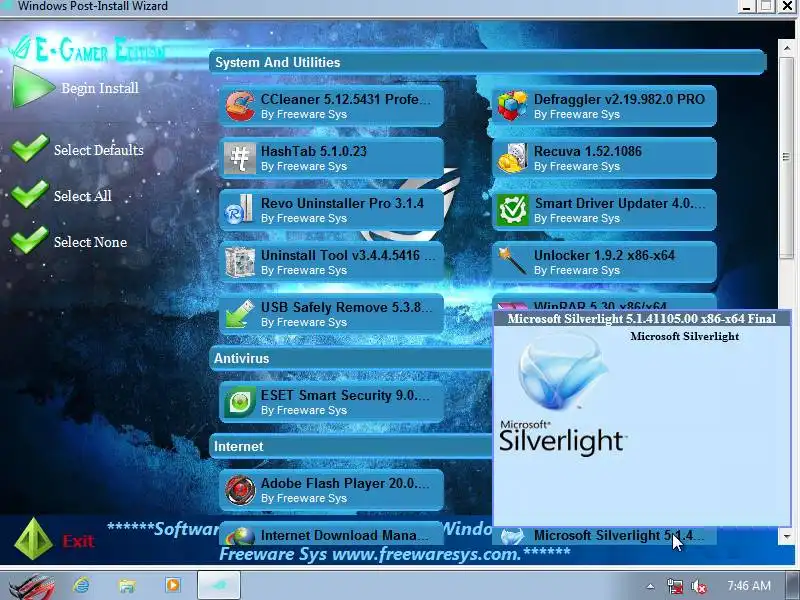Click the green Exit diamond icon
The height and width of the screenshot is (600, 800).
coord(34,539)
